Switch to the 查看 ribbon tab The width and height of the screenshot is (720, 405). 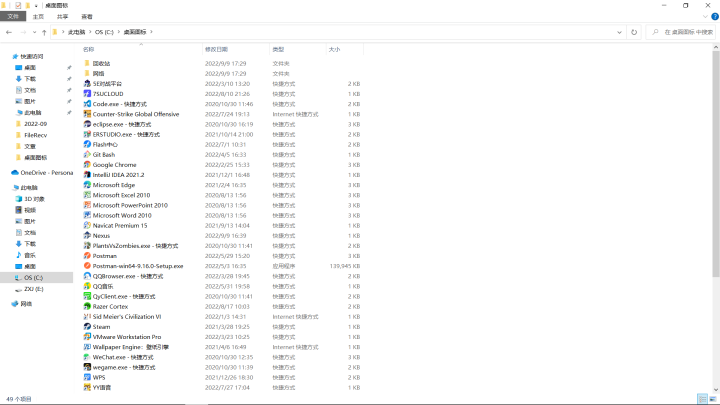pos(87,17)
